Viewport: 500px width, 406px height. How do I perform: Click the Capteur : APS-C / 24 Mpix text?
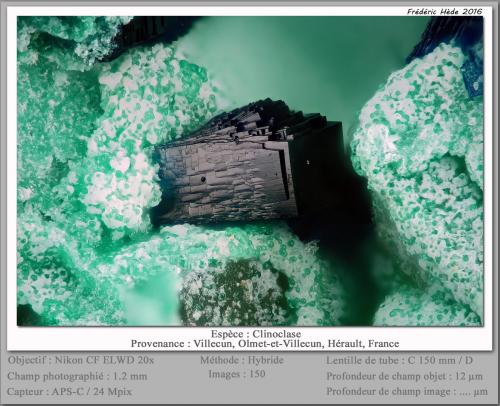pos(69,391)
